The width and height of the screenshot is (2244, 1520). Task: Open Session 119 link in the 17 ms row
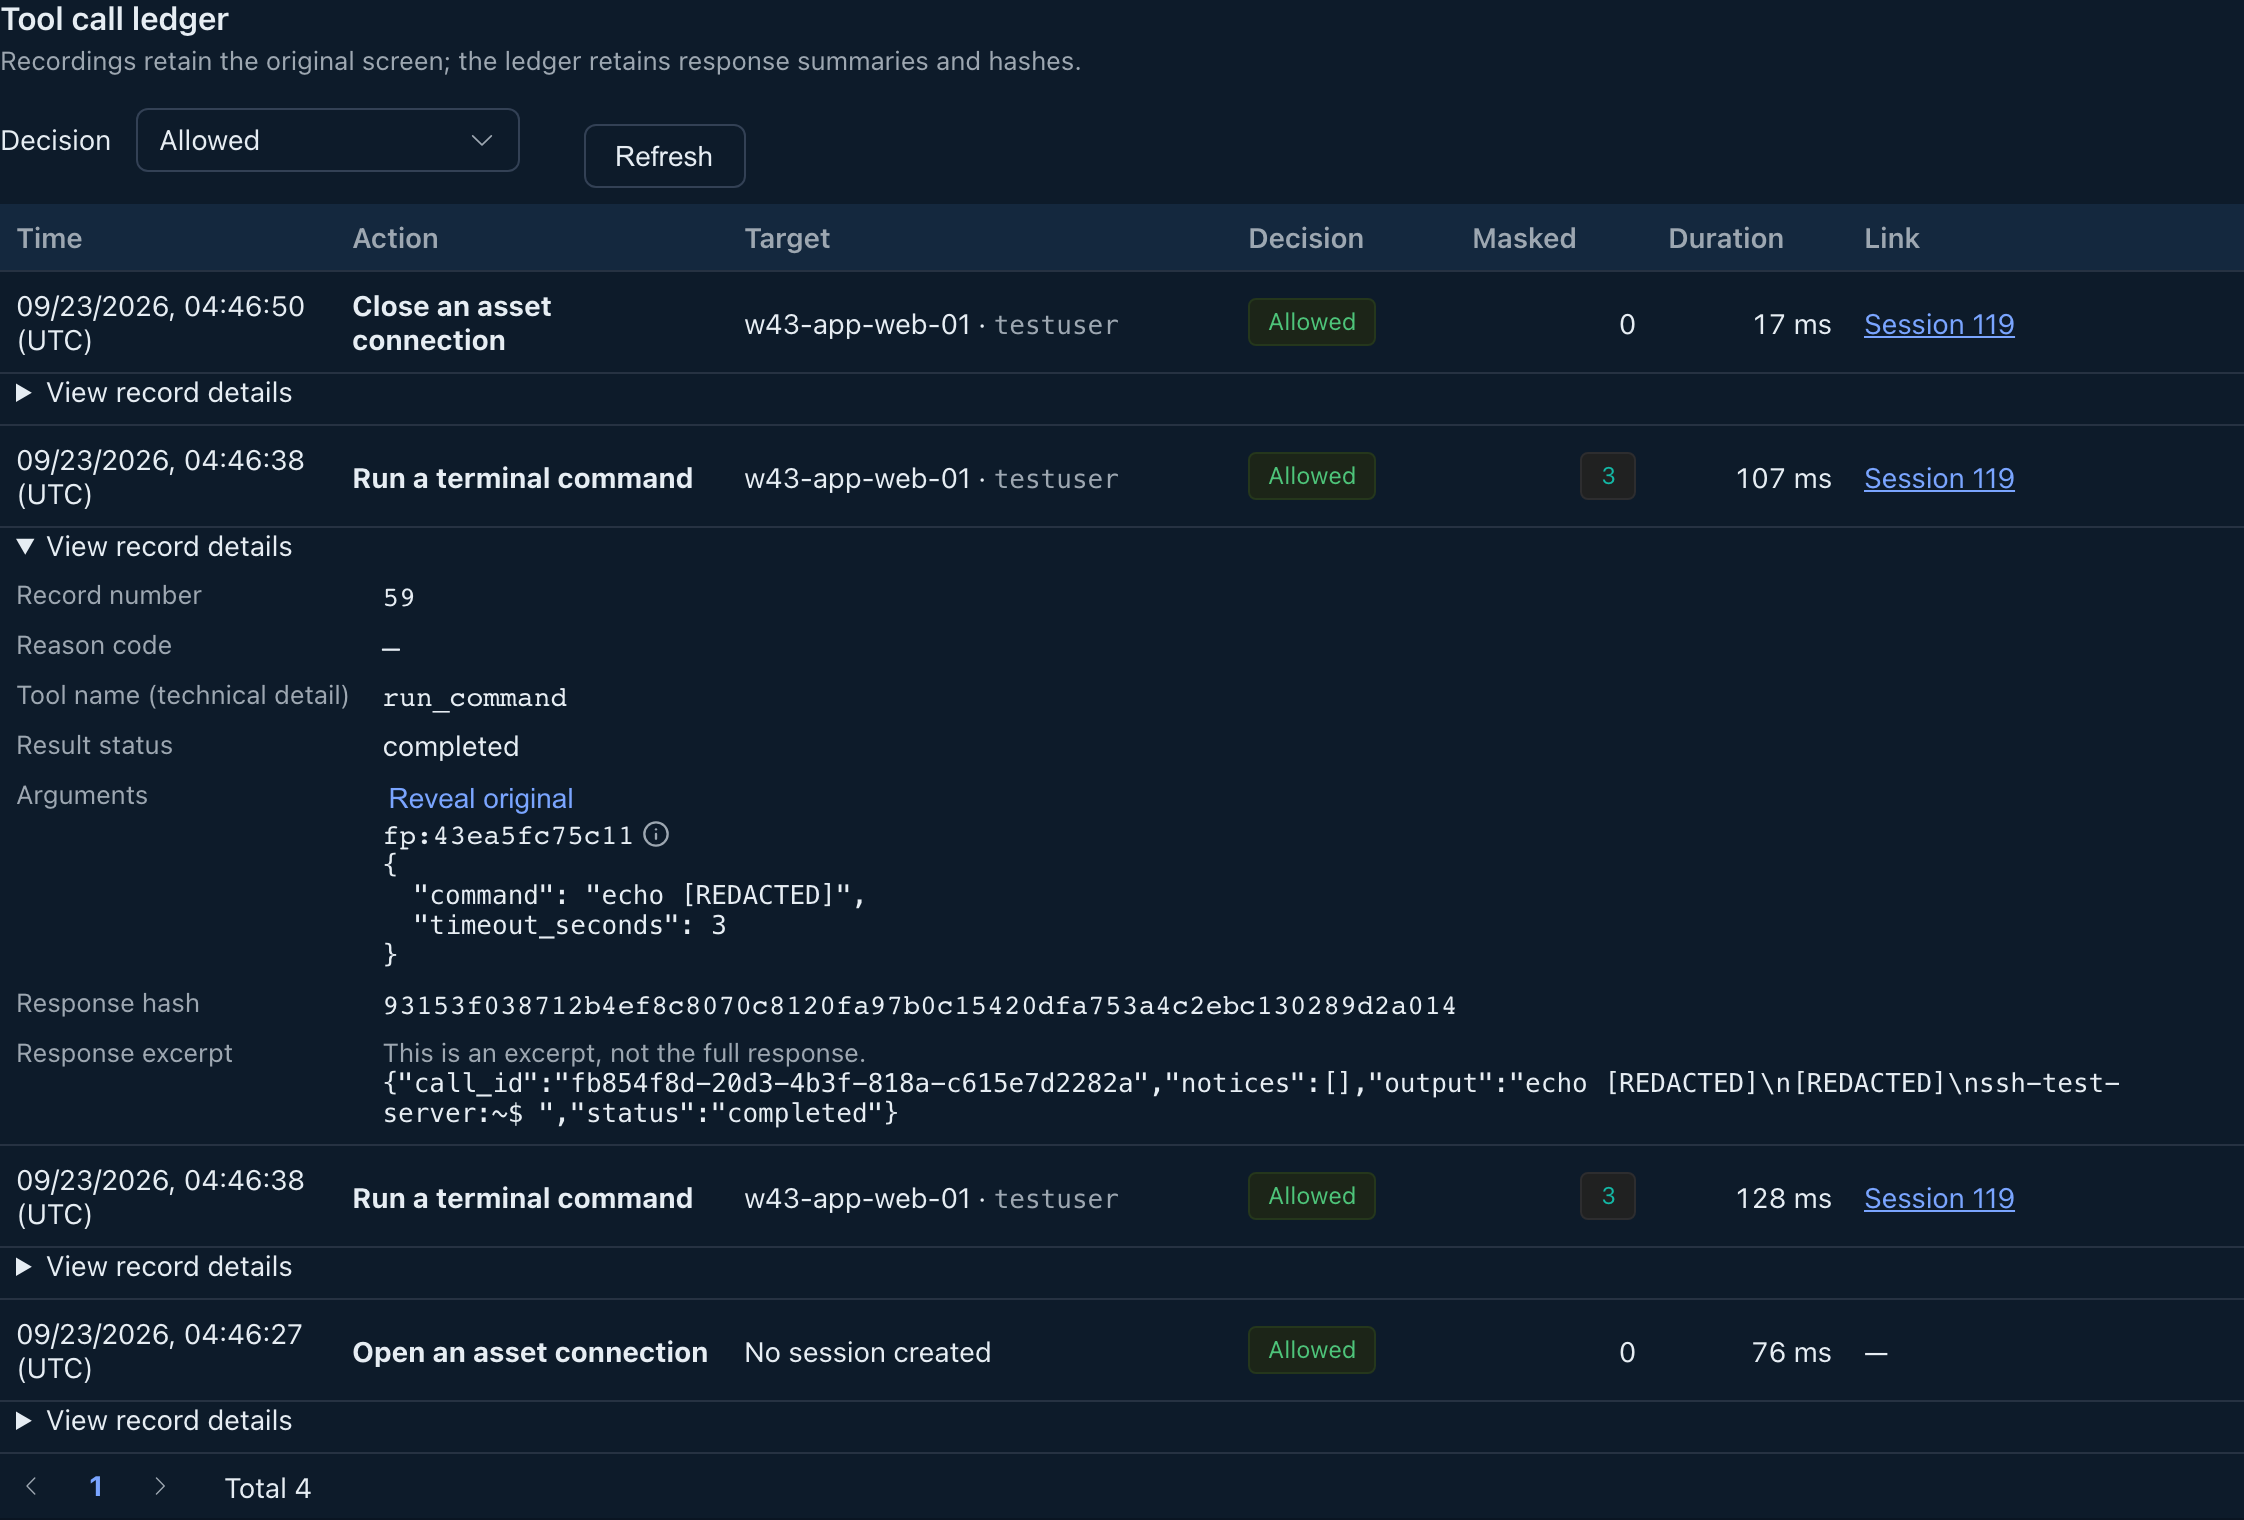coord(1939,324)
